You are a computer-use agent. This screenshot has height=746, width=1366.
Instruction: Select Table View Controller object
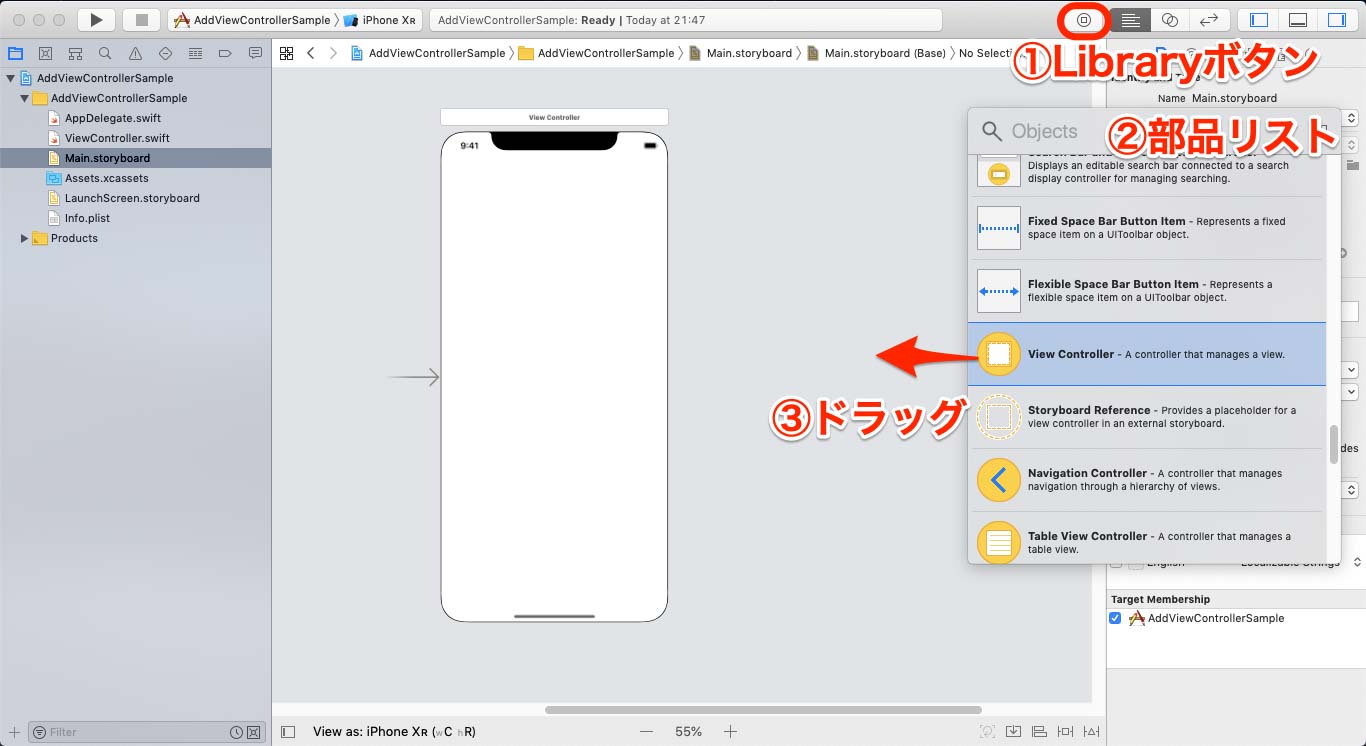[x=1147, y=538]
